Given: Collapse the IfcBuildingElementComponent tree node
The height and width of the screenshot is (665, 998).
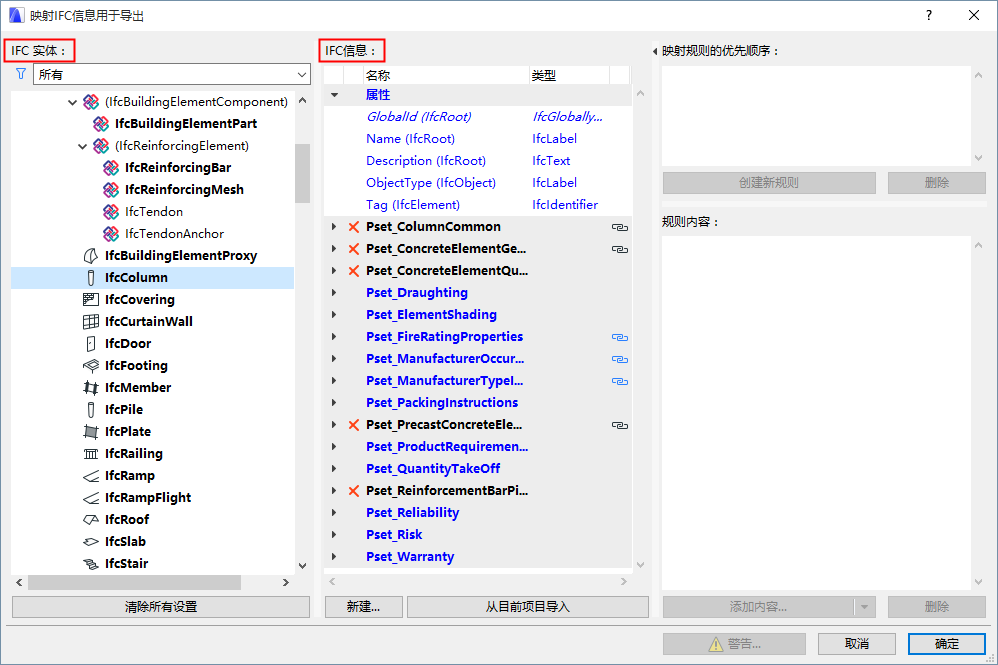Looking at the screenshot, I should (73, 102).
